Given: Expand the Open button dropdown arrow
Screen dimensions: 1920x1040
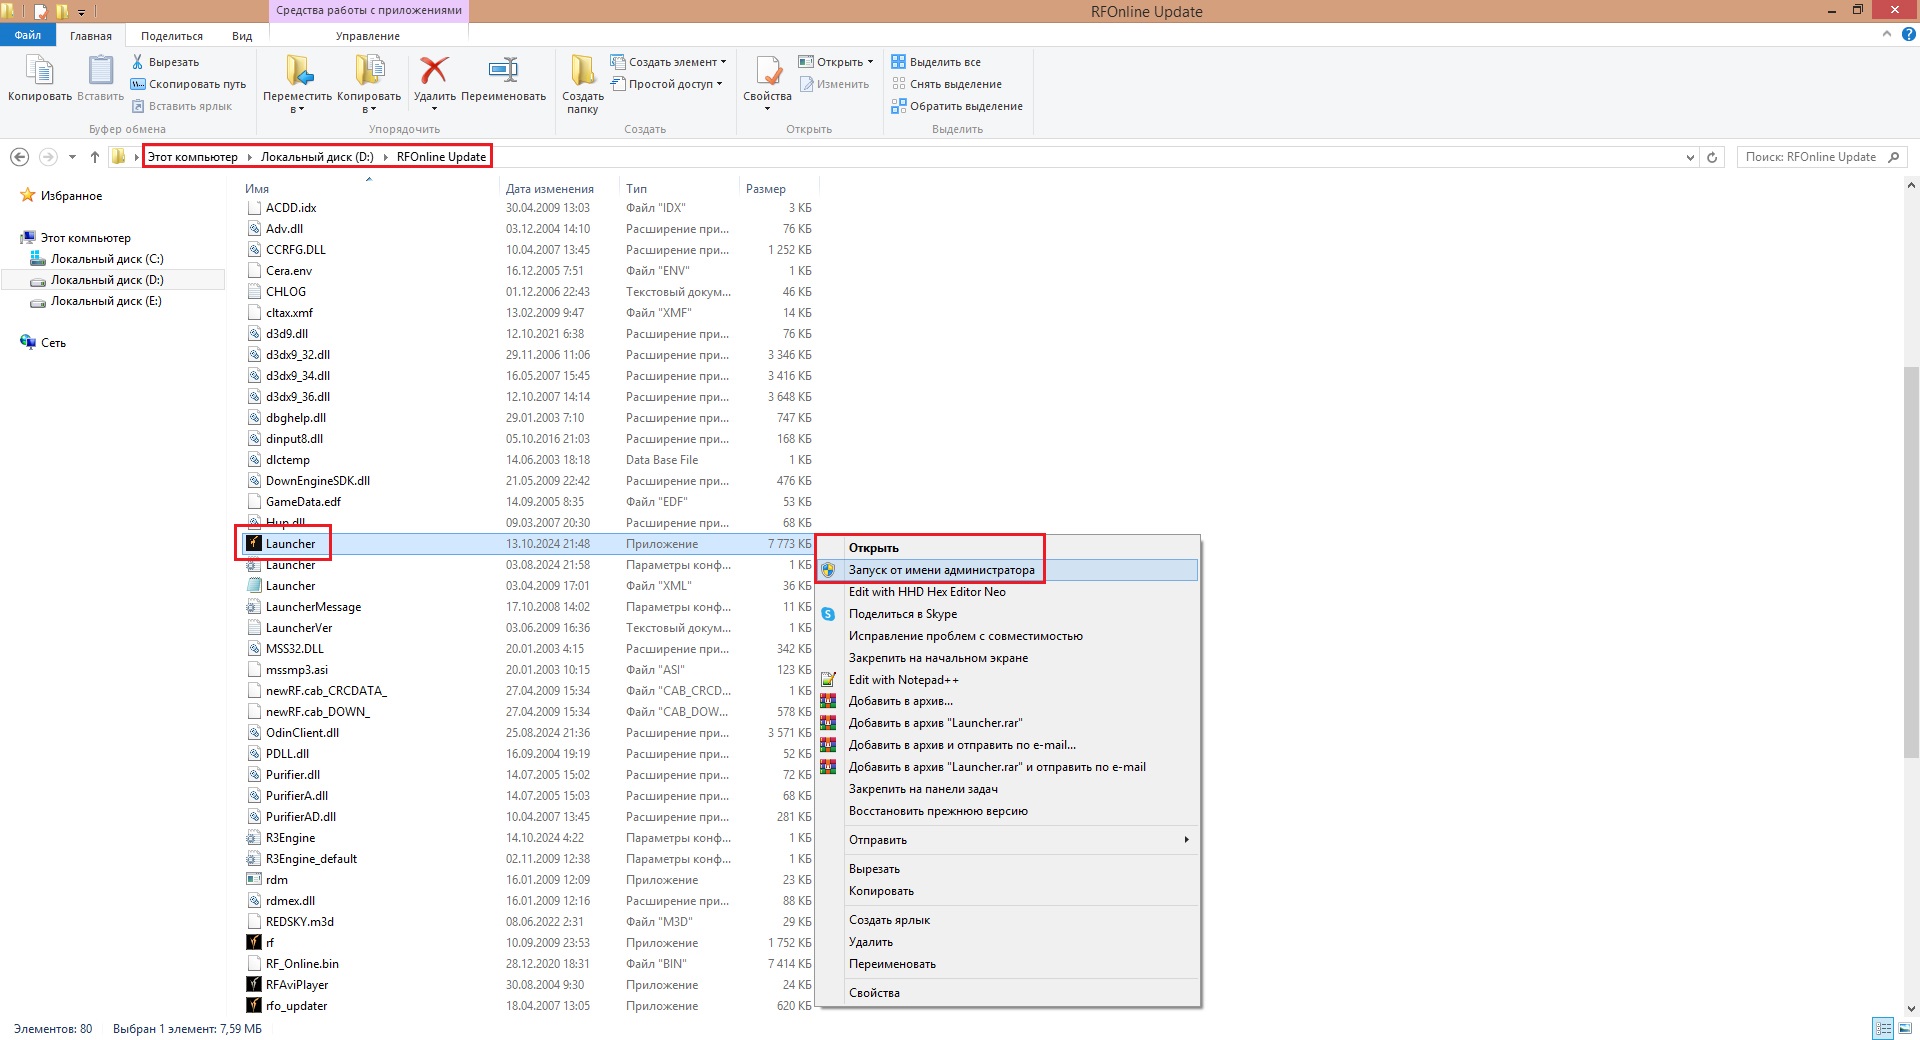Looking at the screenshot, I should point(870,62).
